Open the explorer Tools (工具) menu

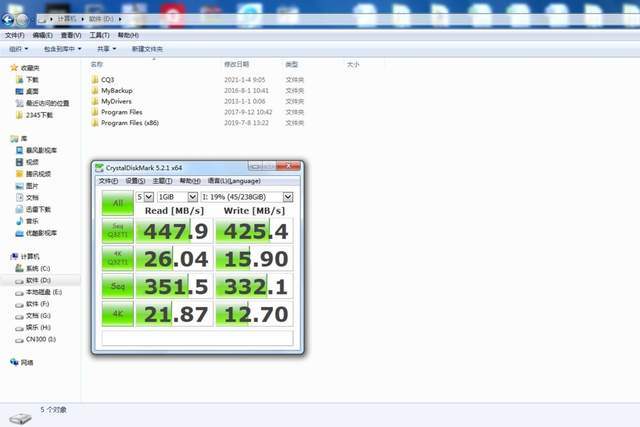[99, 35]
